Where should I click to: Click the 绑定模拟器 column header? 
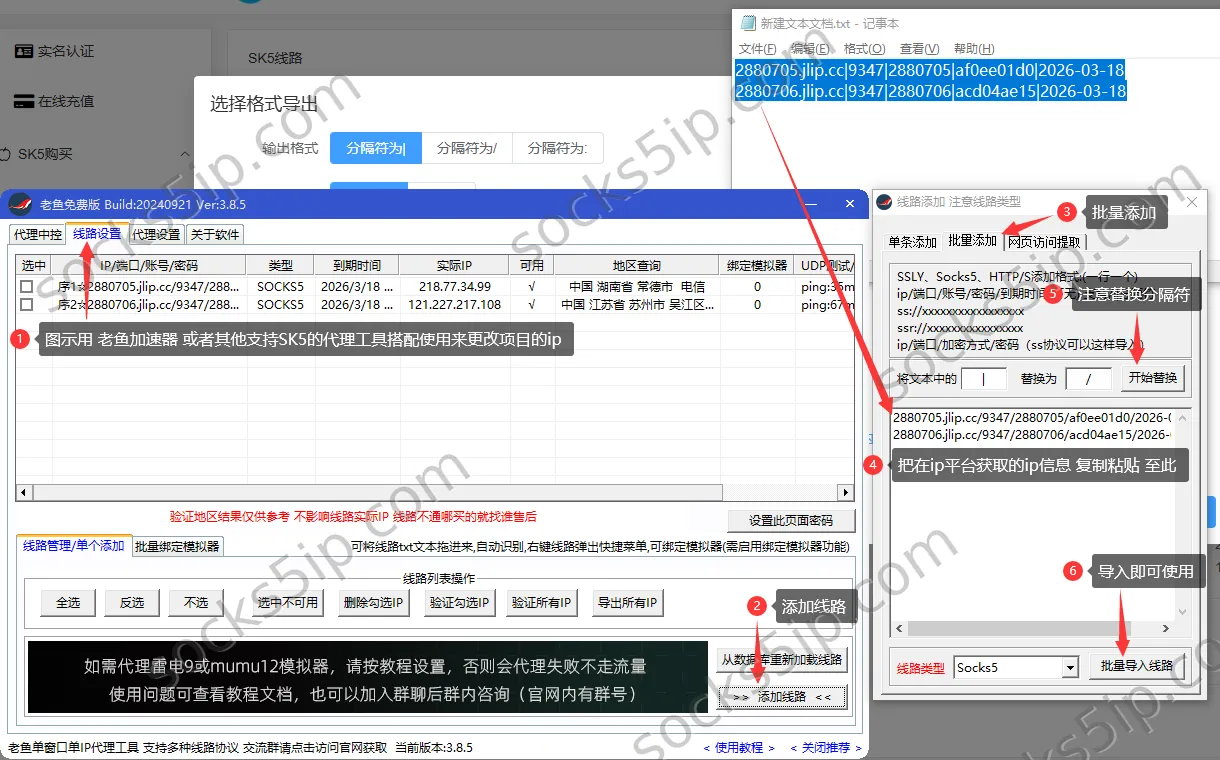coord(757,265)
